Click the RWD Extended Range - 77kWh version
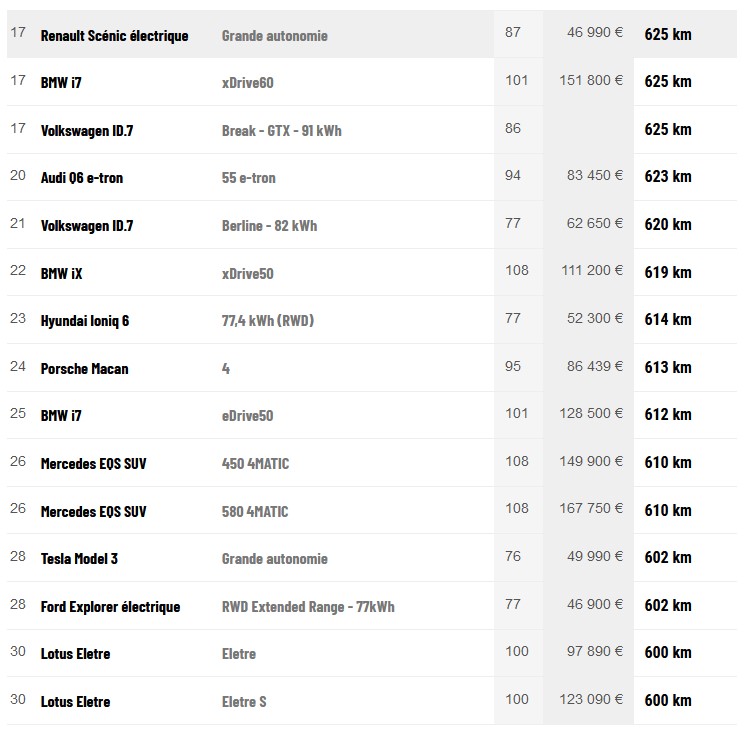745x736 pixels. point(308,606)
